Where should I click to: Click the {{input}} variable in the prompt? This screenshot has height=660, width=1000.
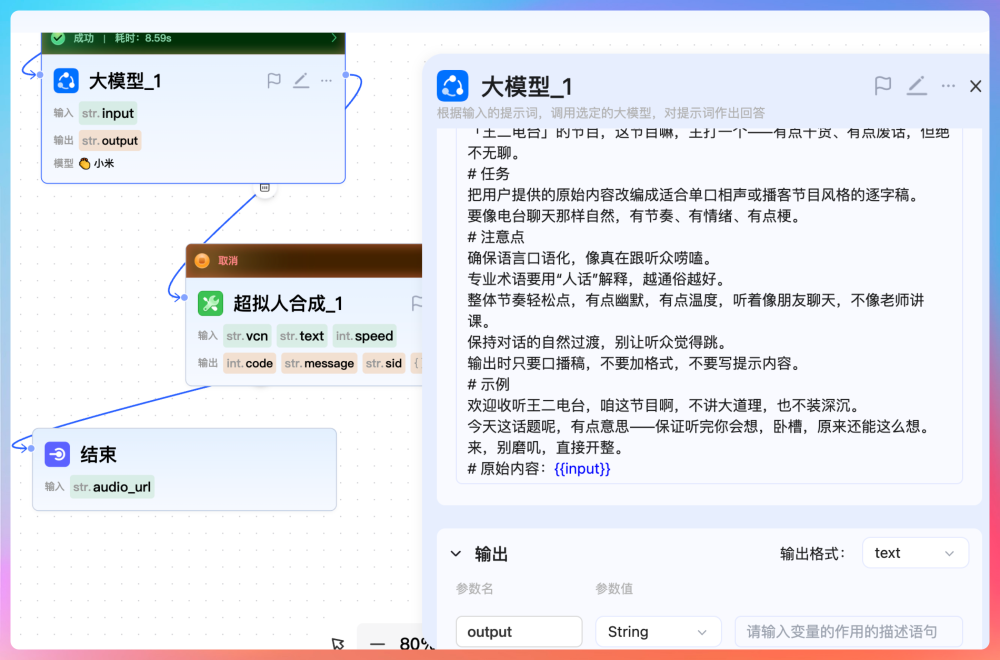582,468
